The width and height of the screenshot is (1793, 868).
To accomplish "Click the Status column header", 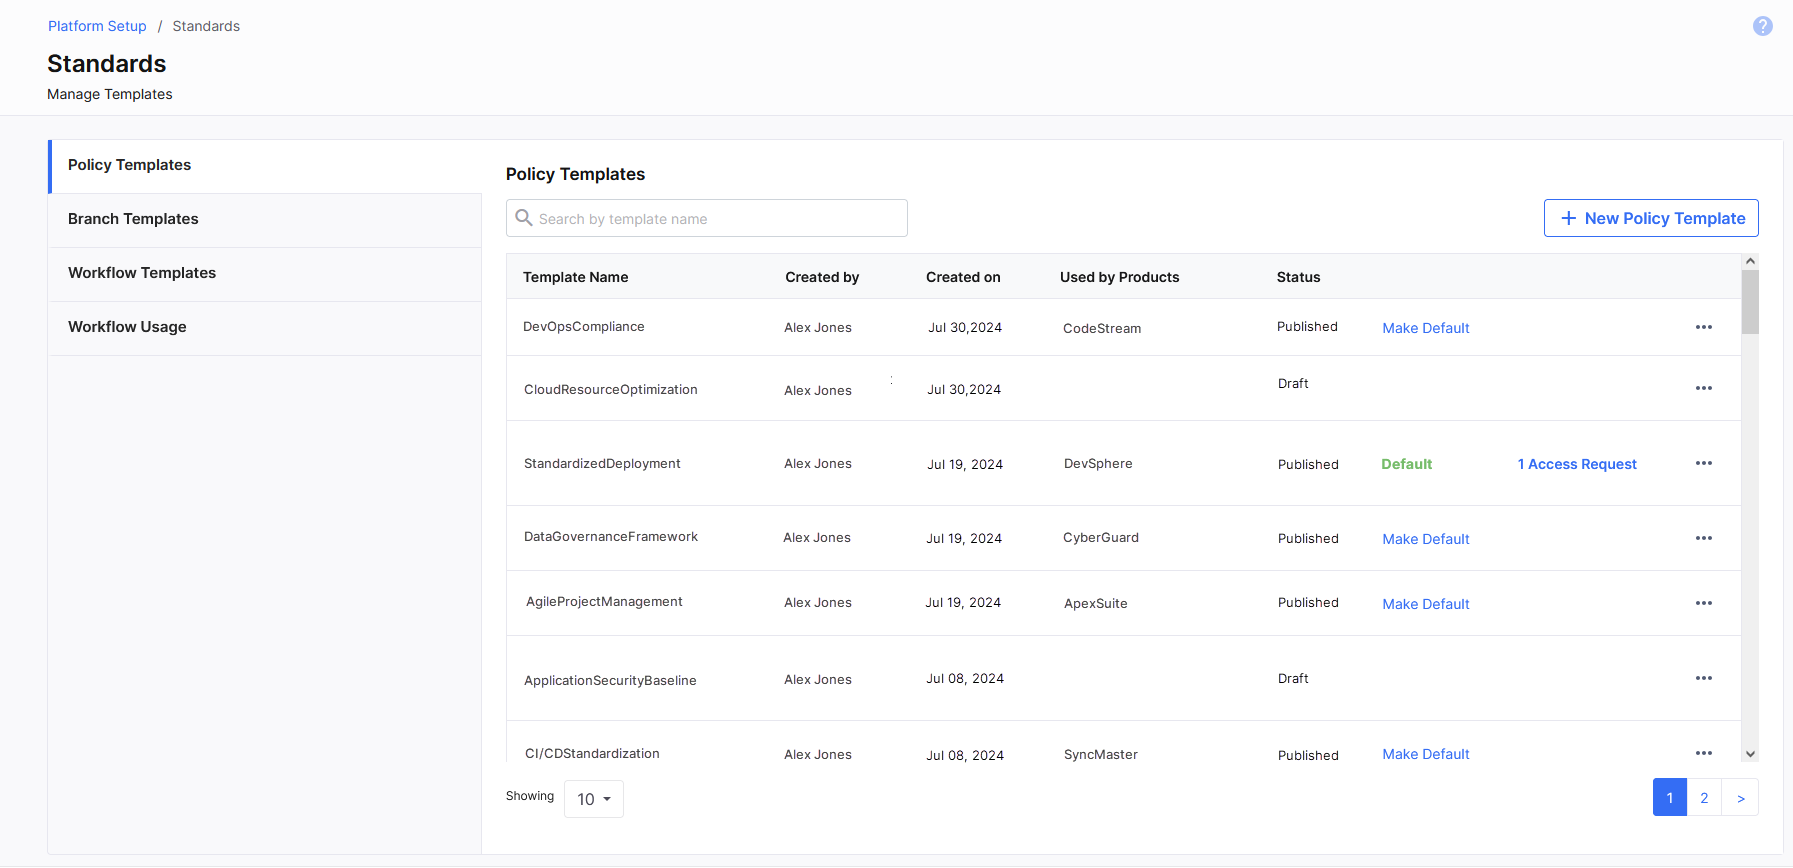I will (x=1298, y=277).
